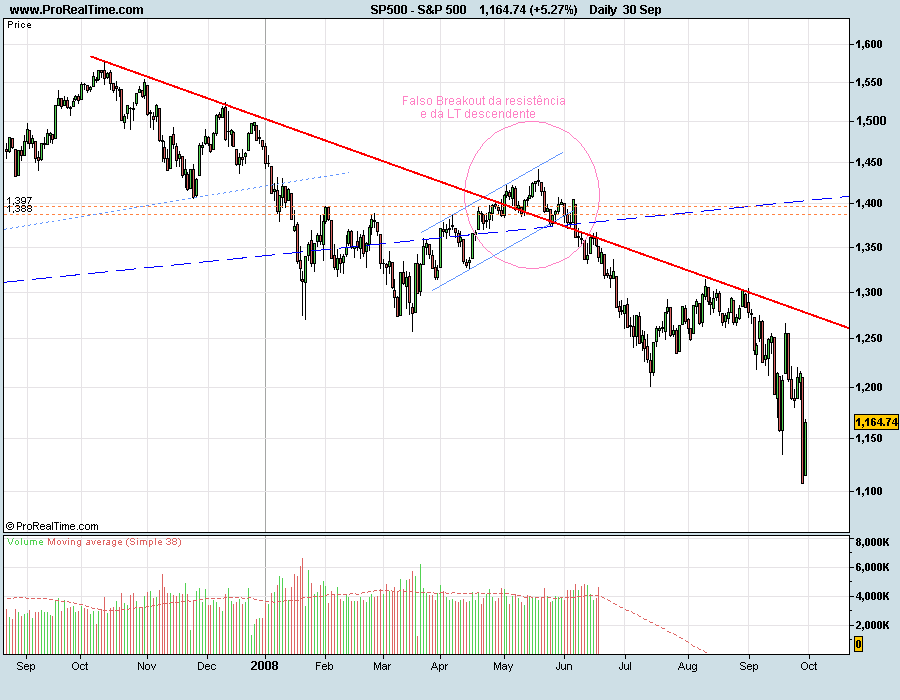Click the May label on time axis
Viewport: 900px width, 700px height.
503,667
